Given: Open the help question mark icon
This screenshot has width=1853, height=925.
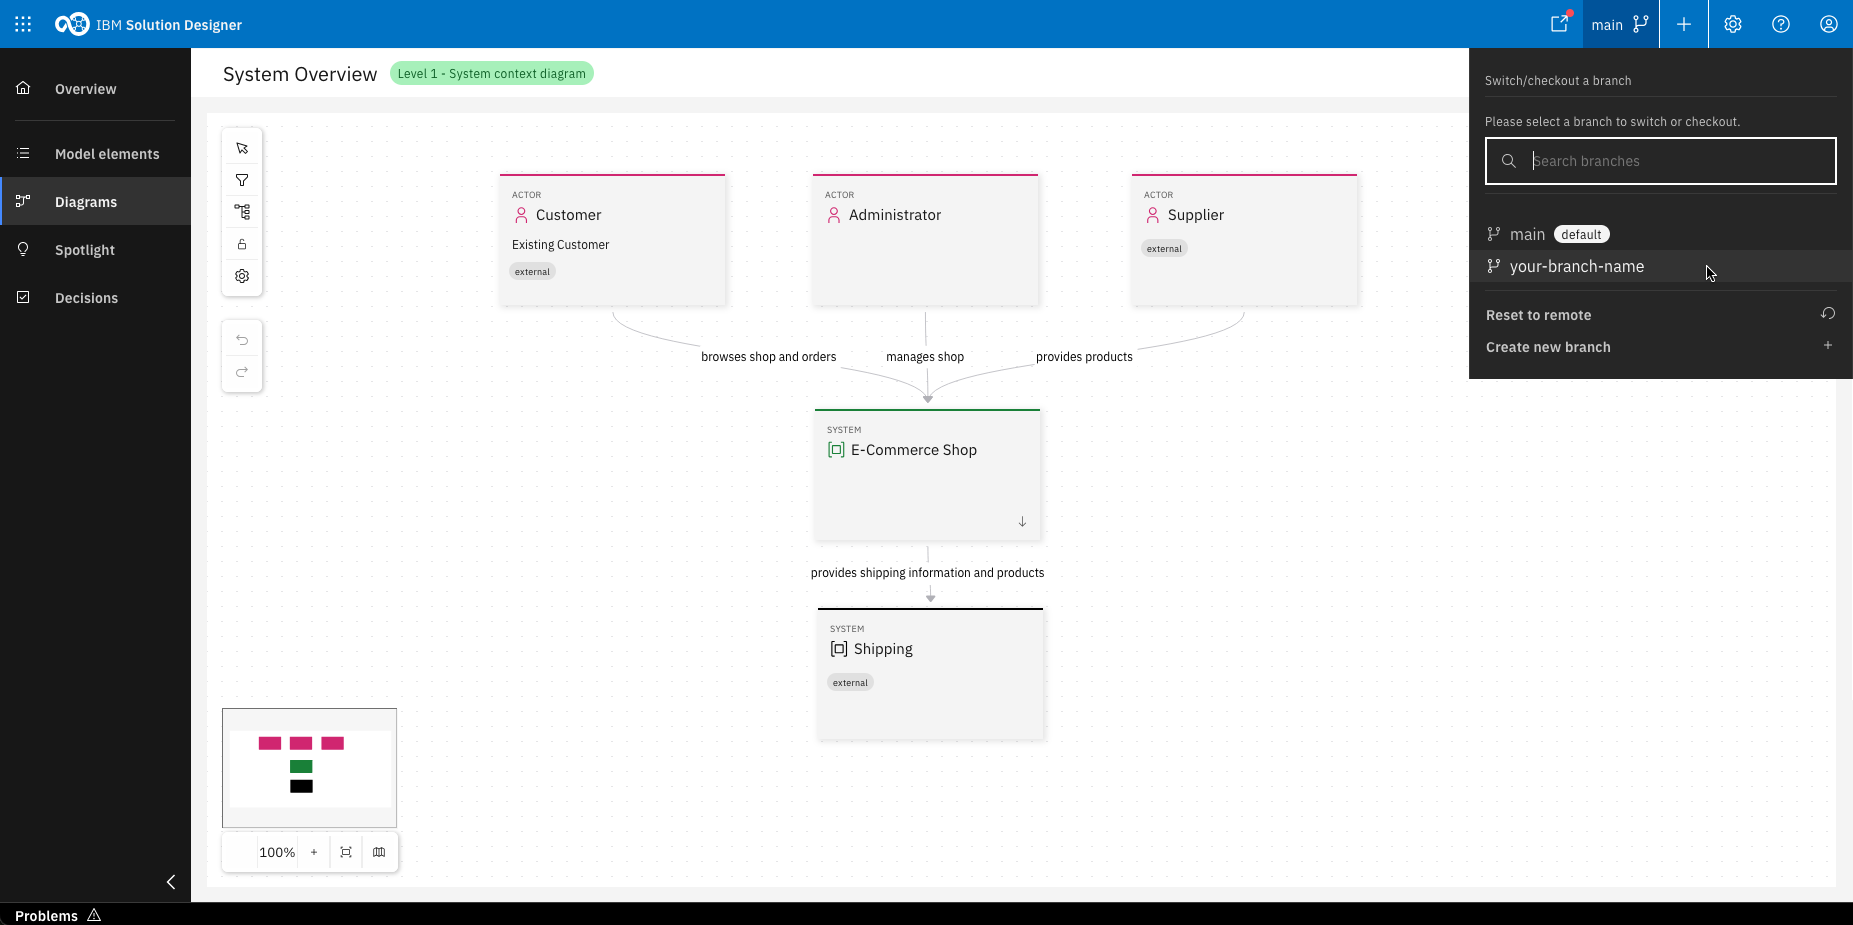Looking at the screenshot, I should pyautogui.click(x=1780, y=24).
